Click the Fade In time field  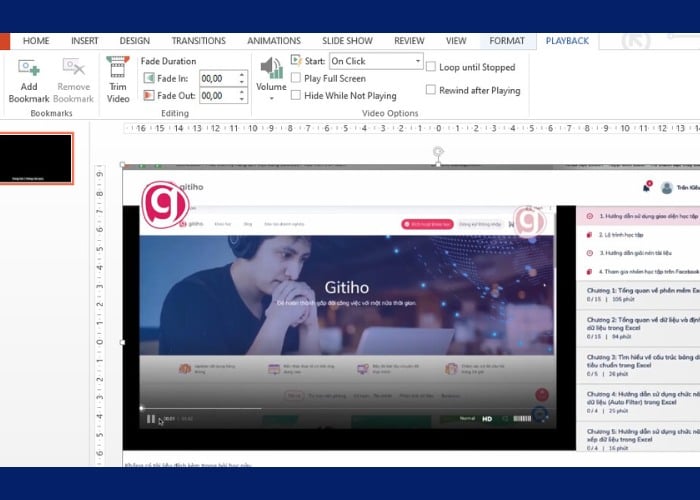[x=218, y=79]
